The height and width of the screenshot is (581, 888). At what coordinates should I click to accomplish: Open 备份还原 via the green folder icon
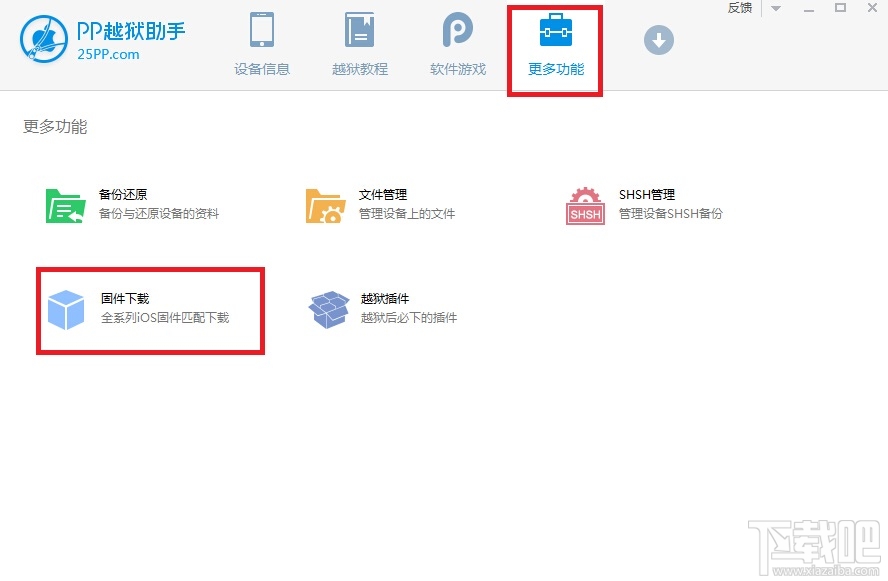click(64, 202)
